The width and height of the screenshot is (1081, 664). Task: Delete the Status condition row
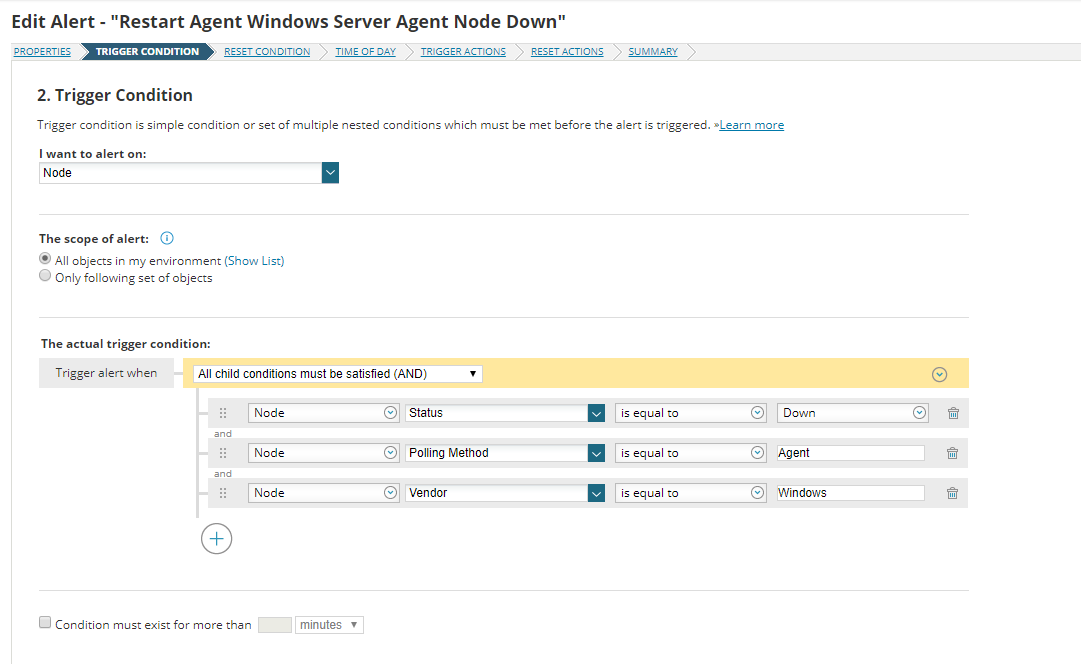click(x=953, y=413)
